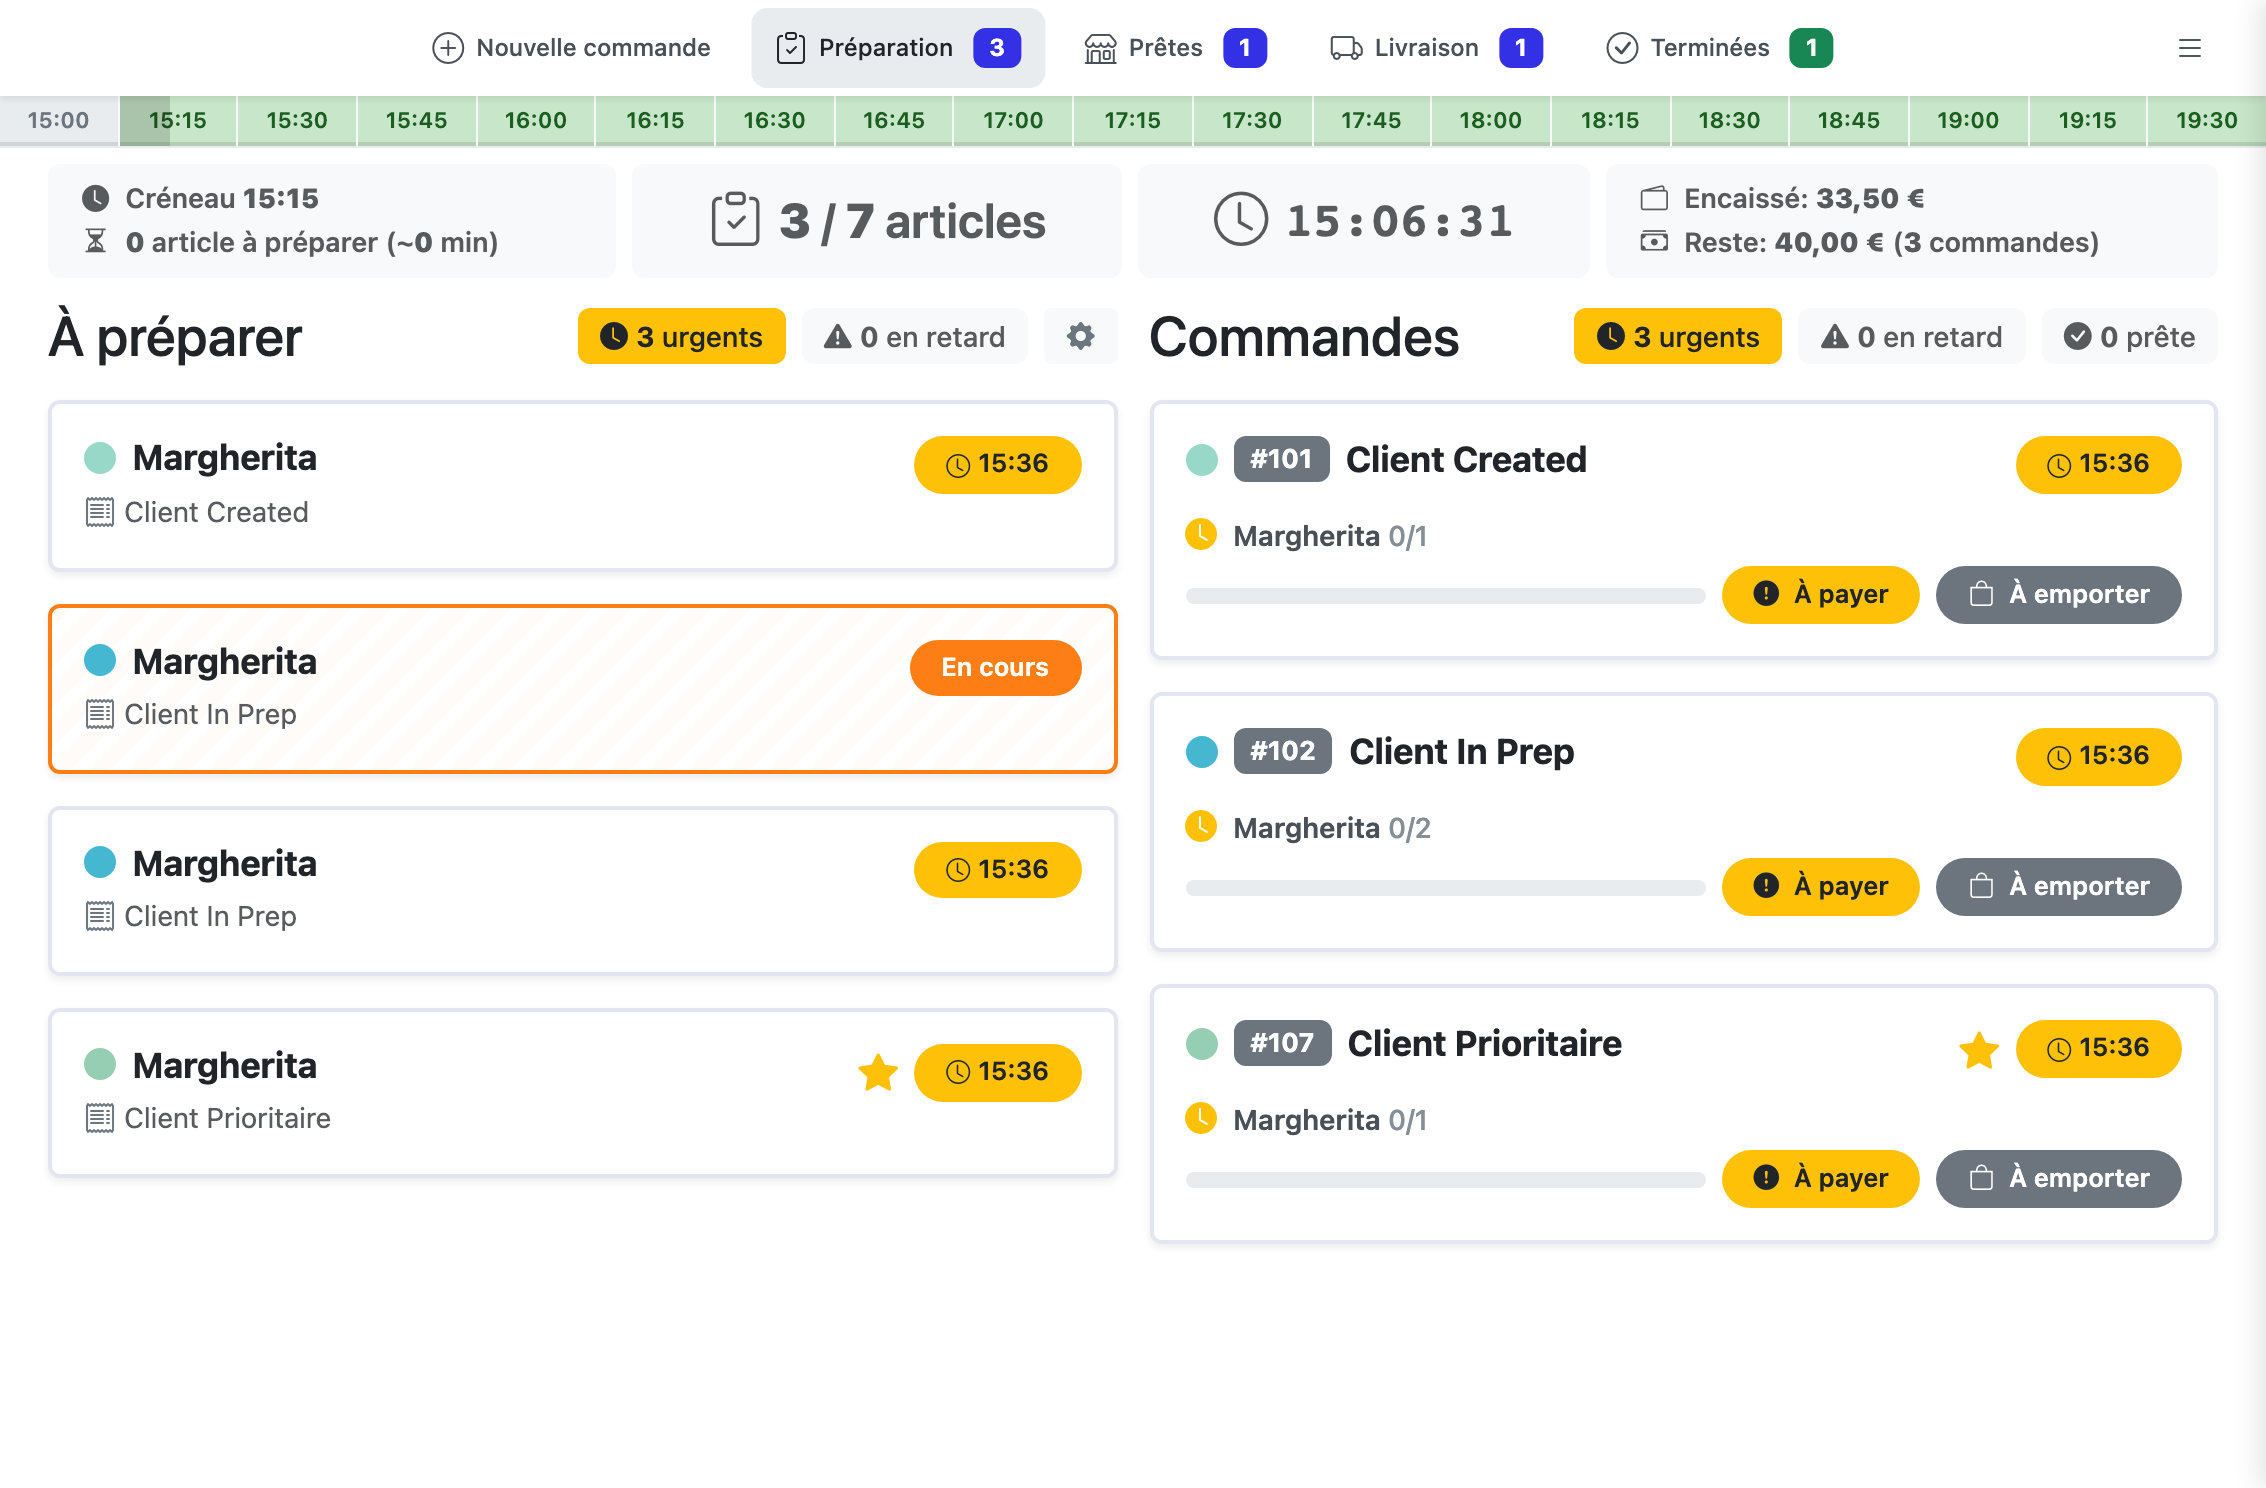Viewport: 2266px width, 1488px height.
Task: Click the receipt icon beside Client Prioritaire
Action: [99, 1118]
